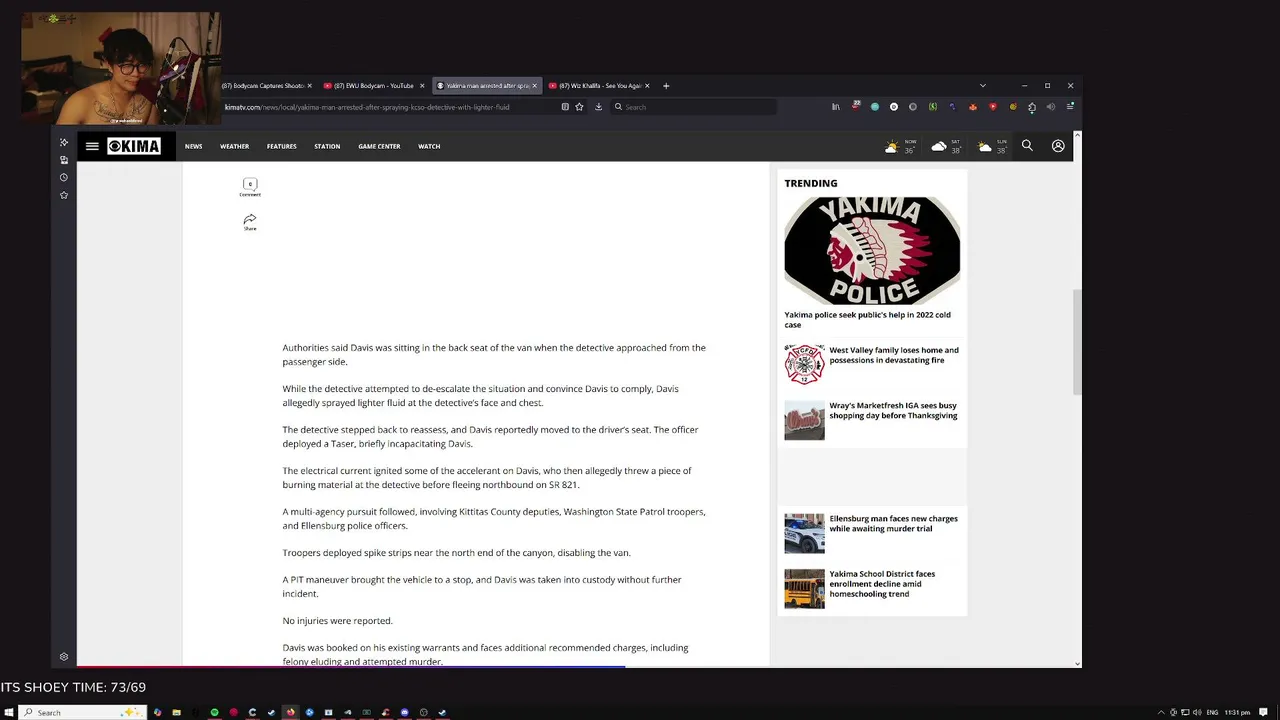1280x720 pixels.
Task: Open West Valley family loses home story
Action: click(893, 355)
